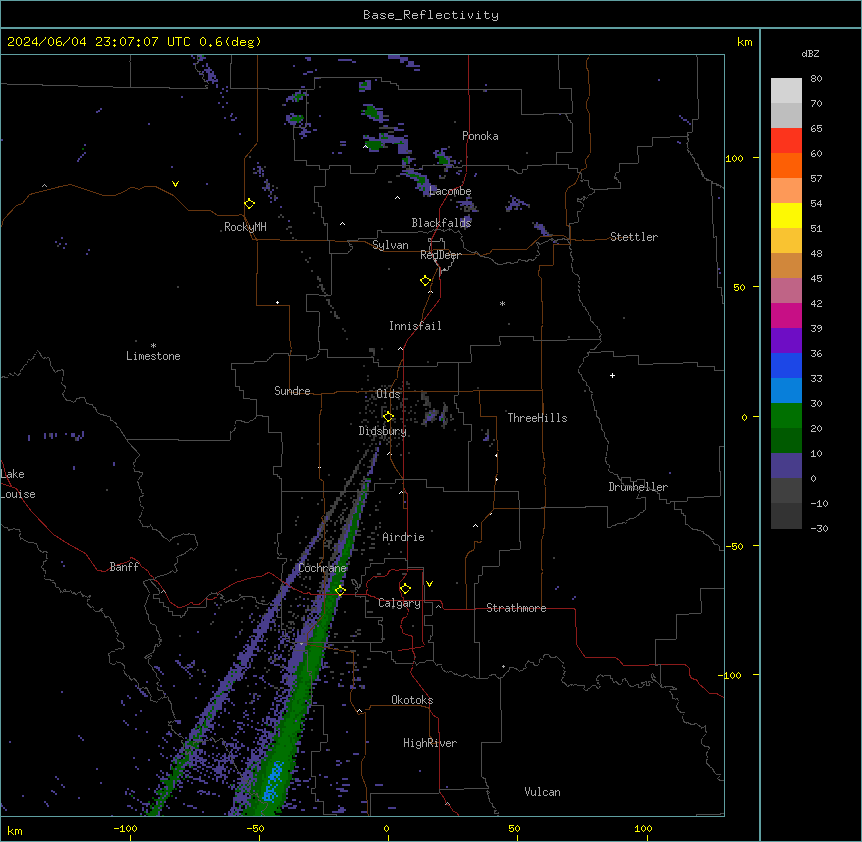Click the yellow 54 dBZ legend color
862x842 pixels.
(786, 215)
